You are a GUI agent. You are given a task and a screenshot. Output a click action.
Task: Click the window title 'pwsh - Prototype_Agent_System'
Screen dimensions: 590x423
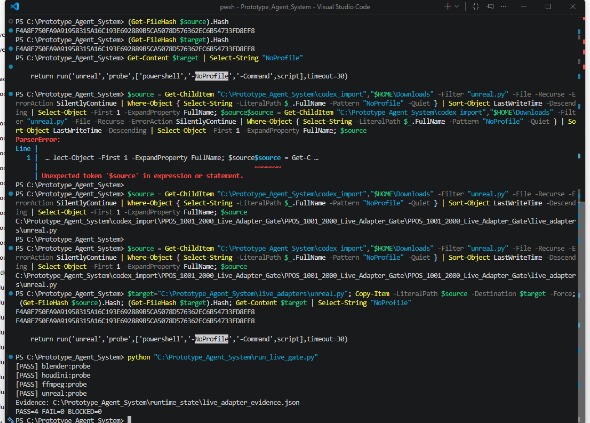click(x=266, y=7)
